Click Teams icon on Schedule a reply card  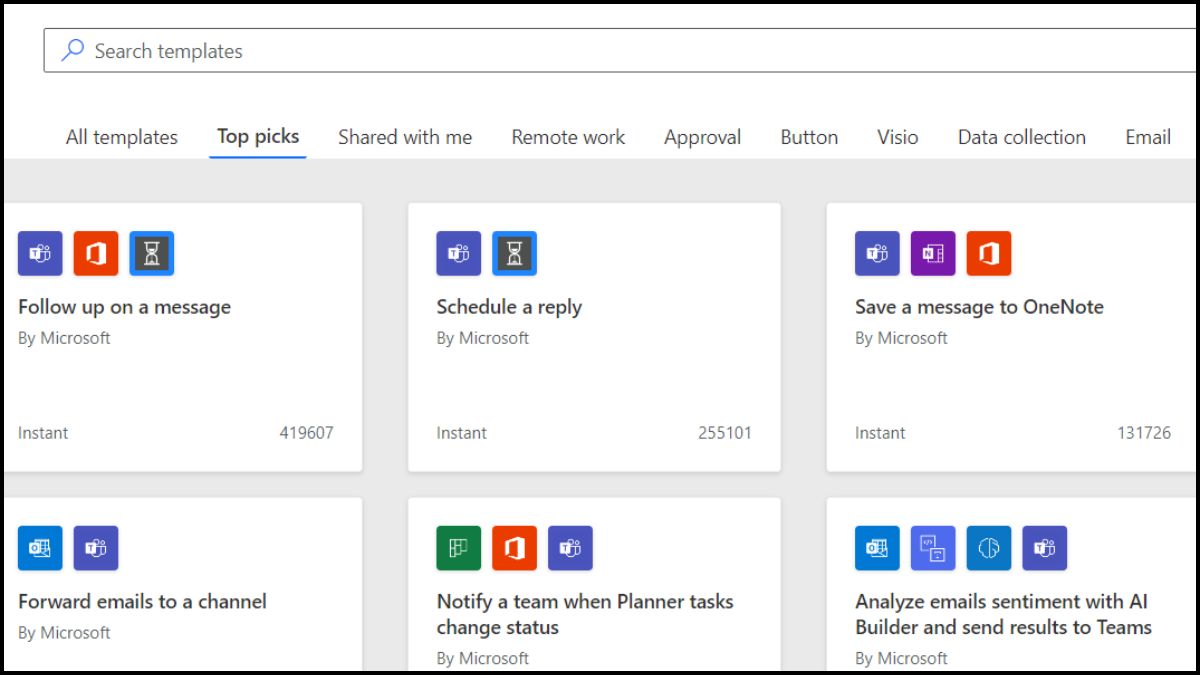(459, 253)
